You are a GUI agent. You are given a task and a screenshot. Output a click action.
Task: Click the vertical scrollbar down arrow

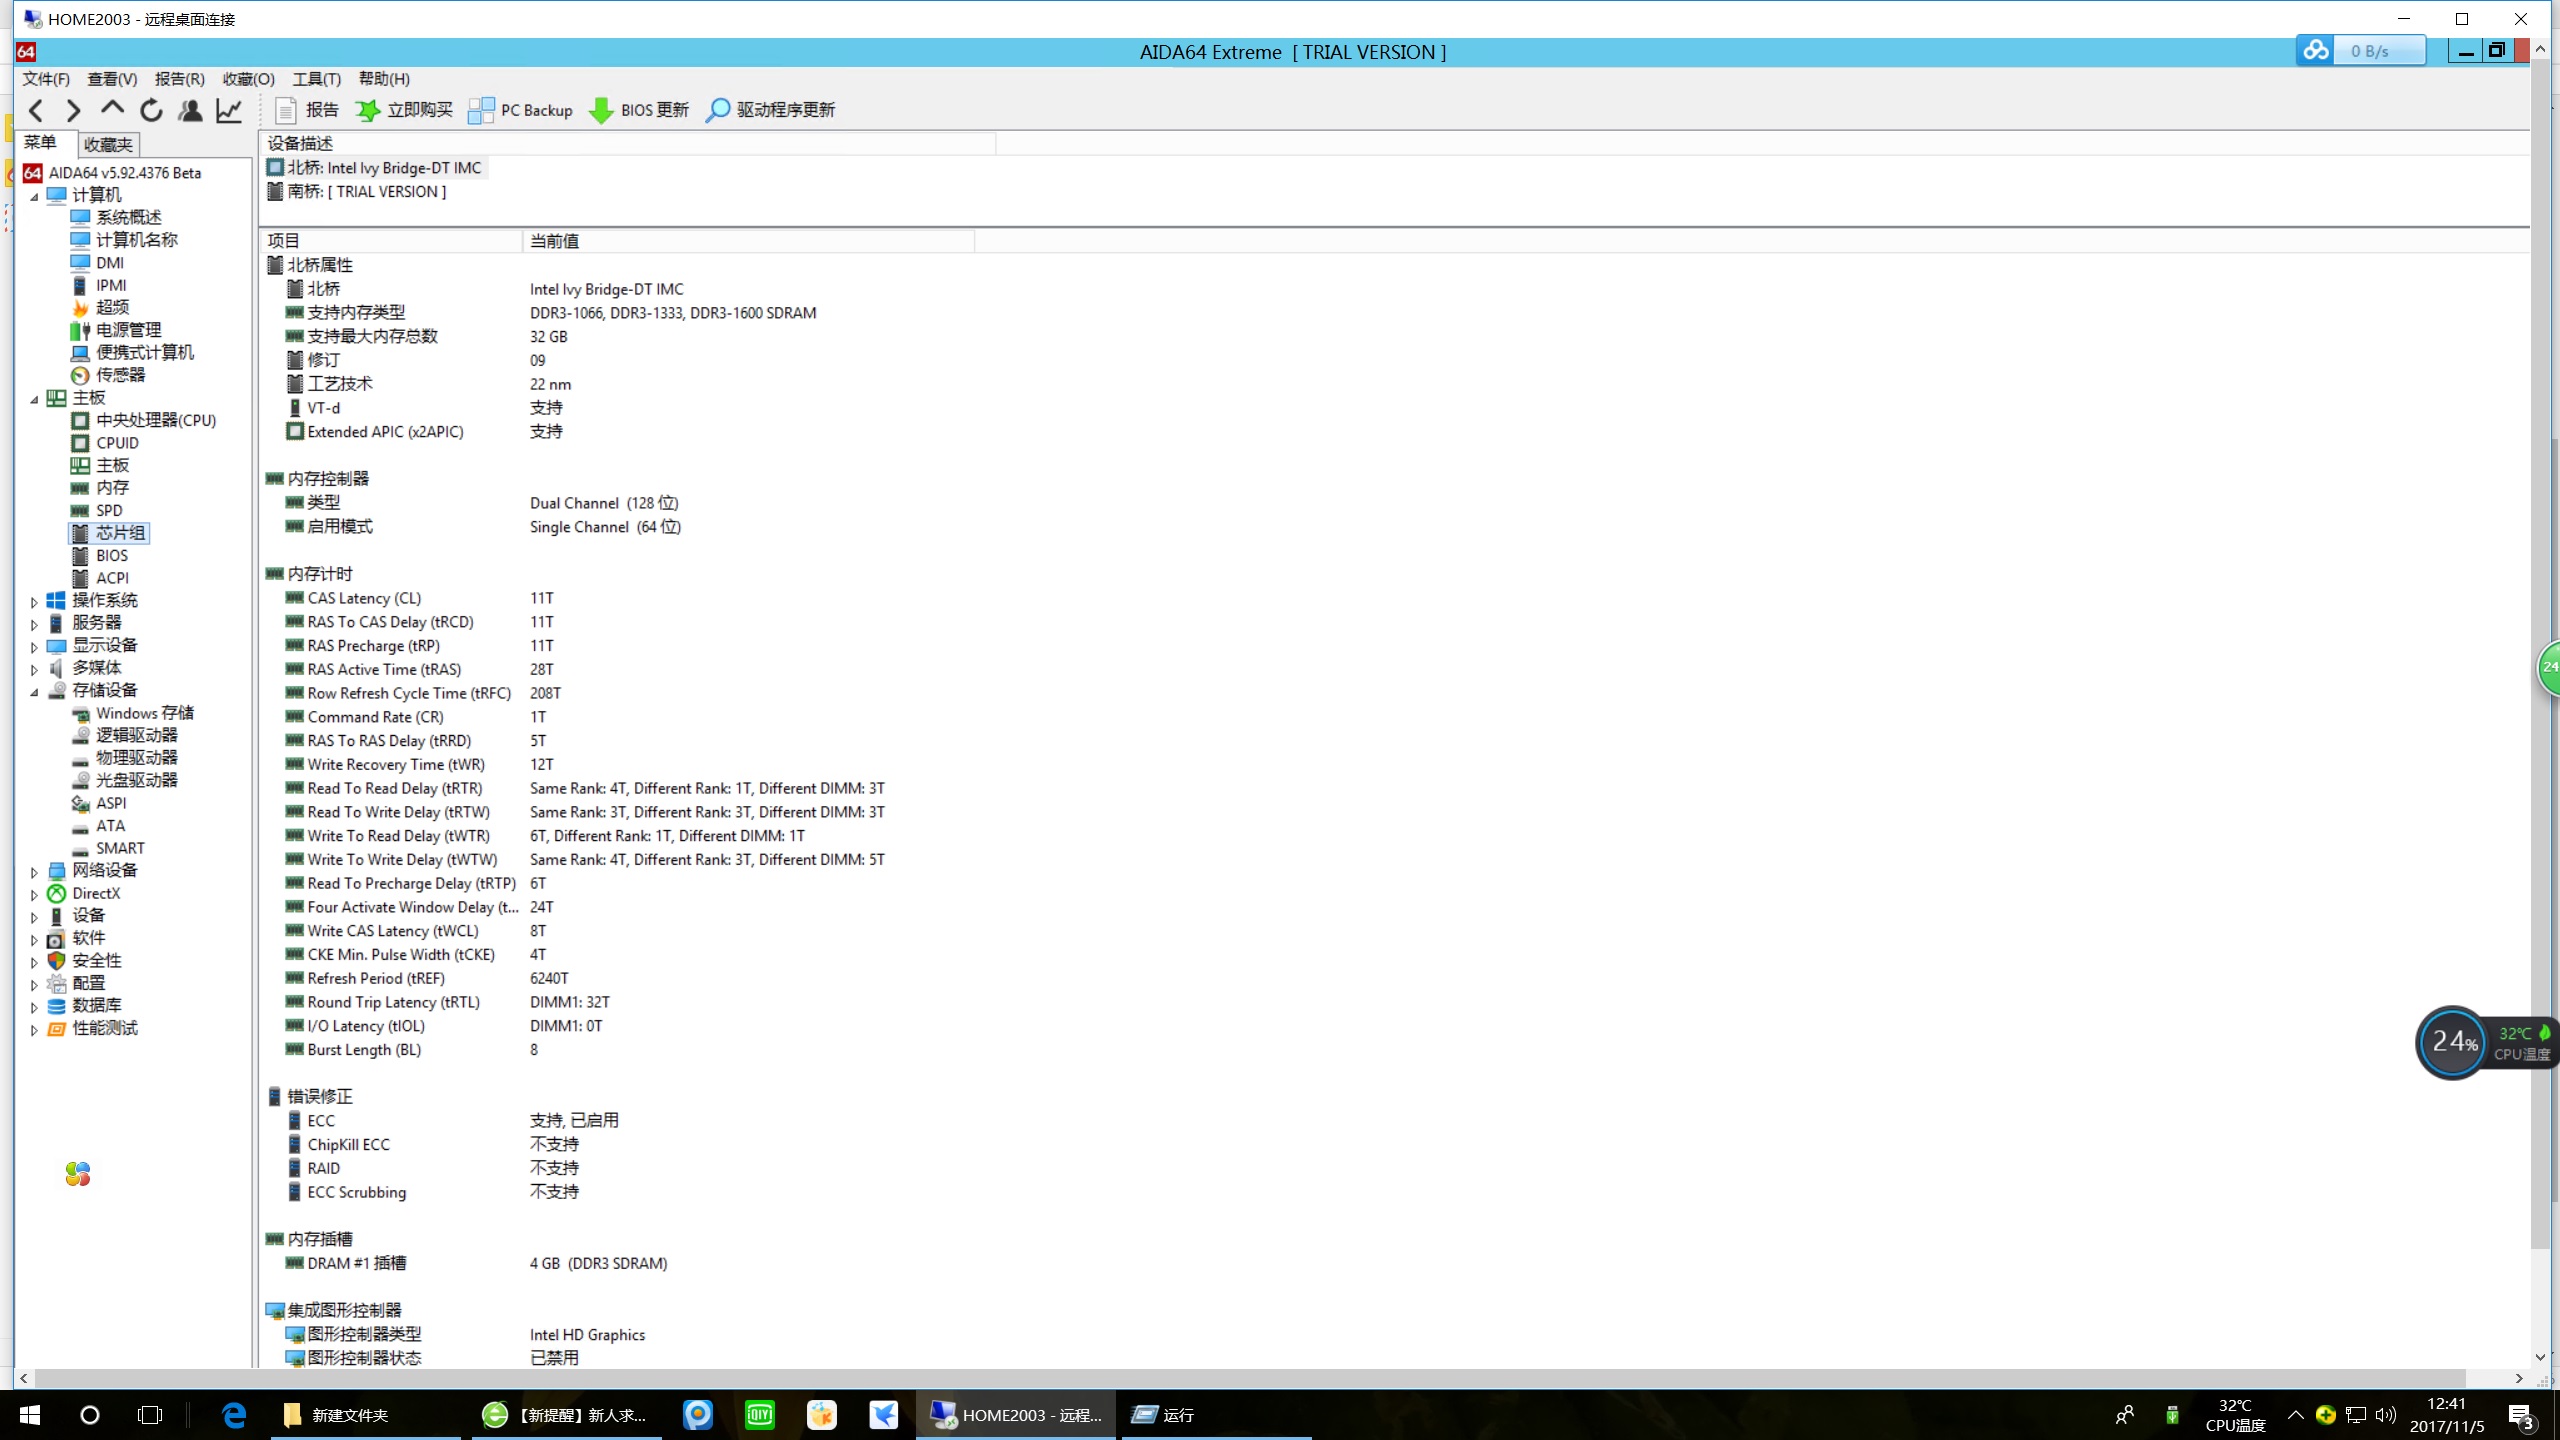(2540, 1357)
